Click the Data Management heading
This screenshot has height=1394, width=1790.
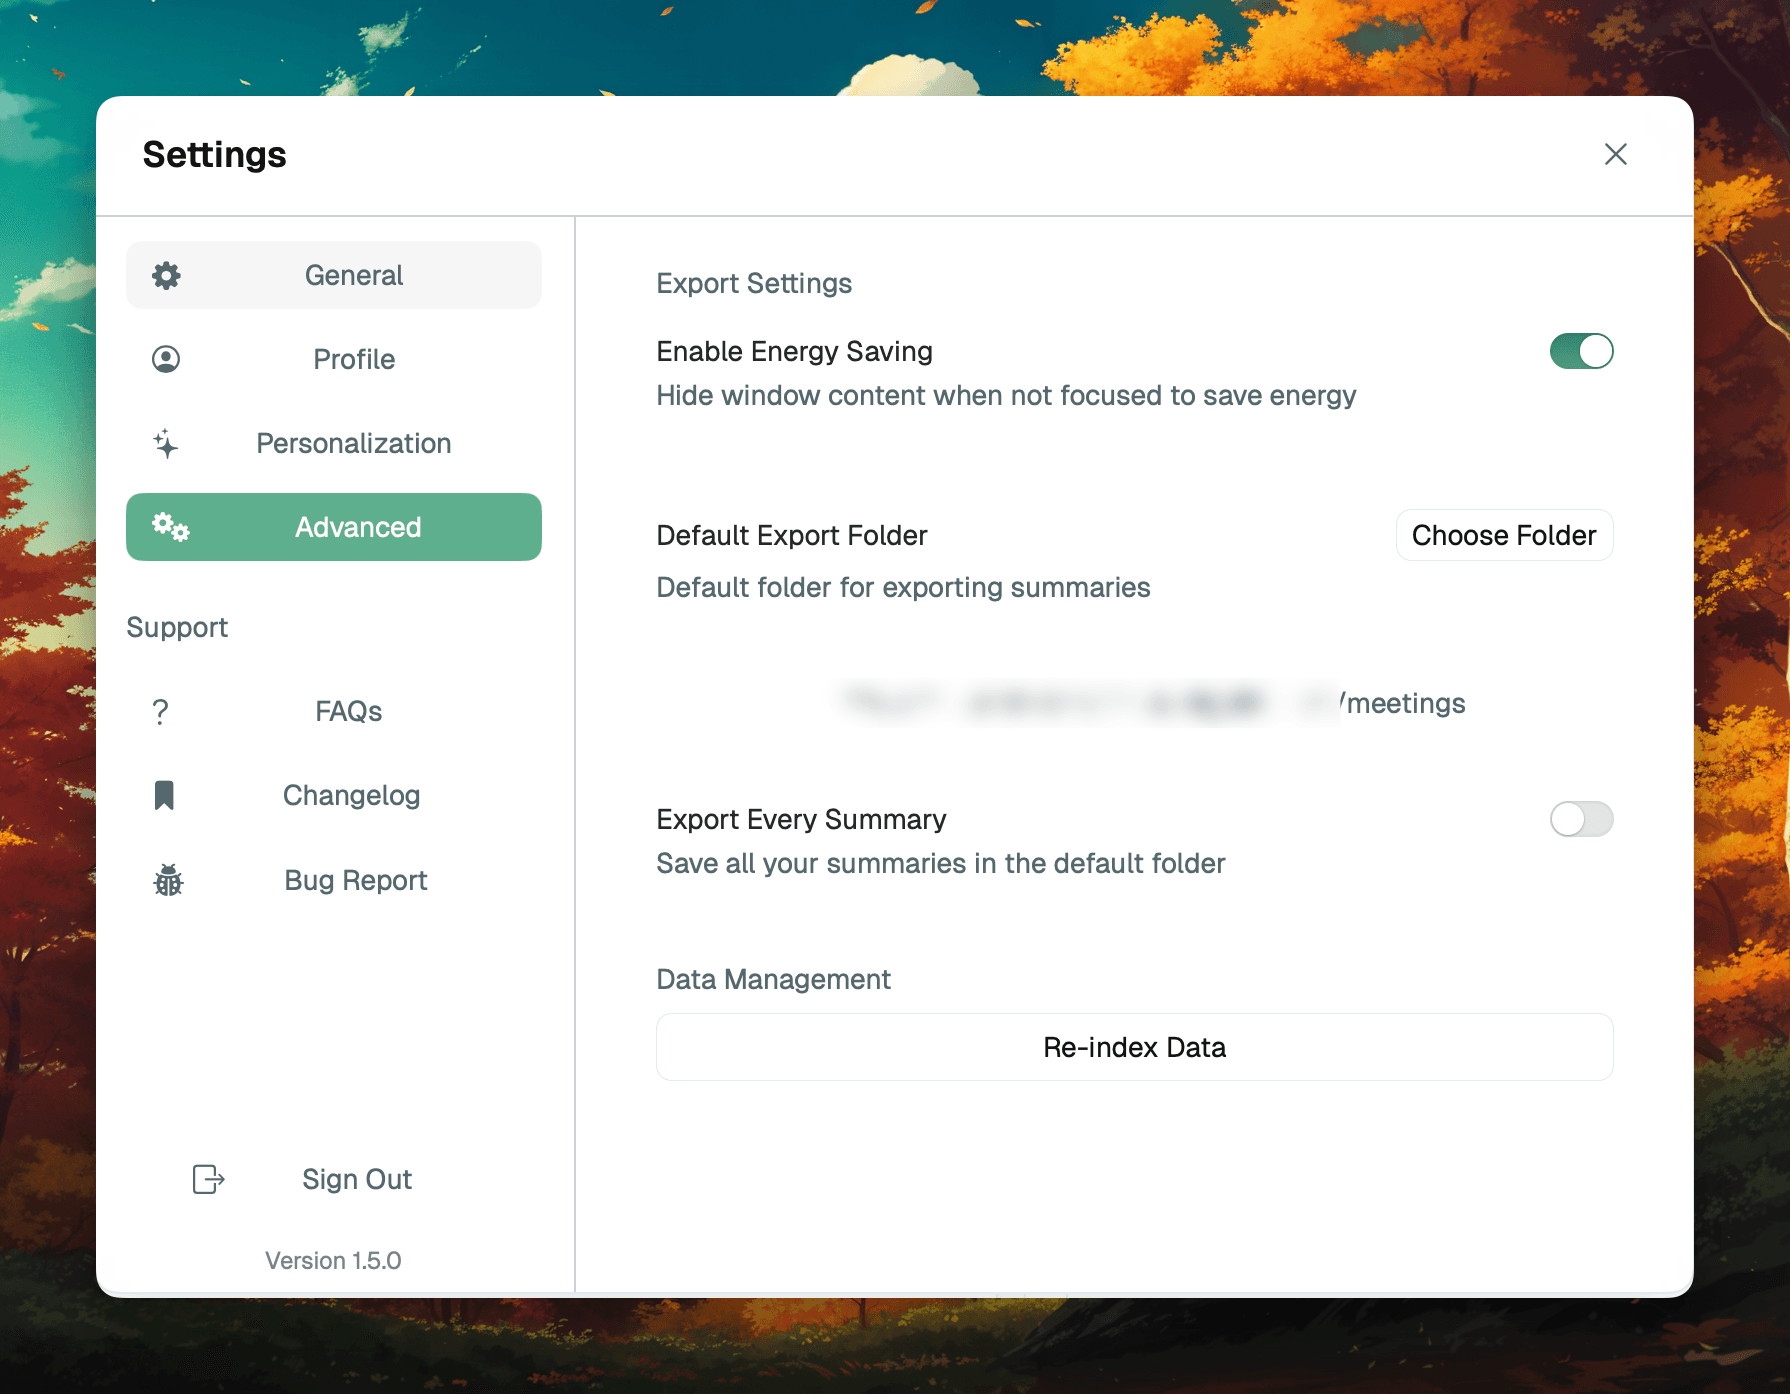(773, 979)
